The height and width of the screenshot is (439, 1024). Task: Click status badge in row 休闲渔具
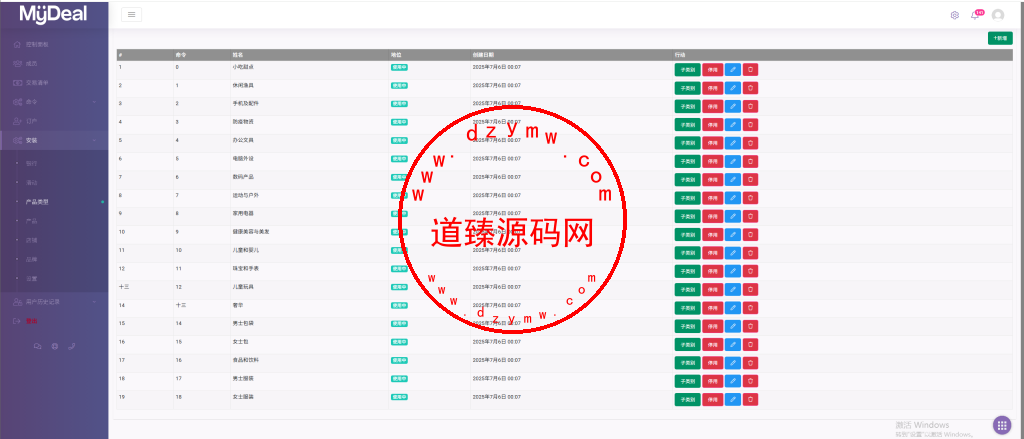point(399,85)
